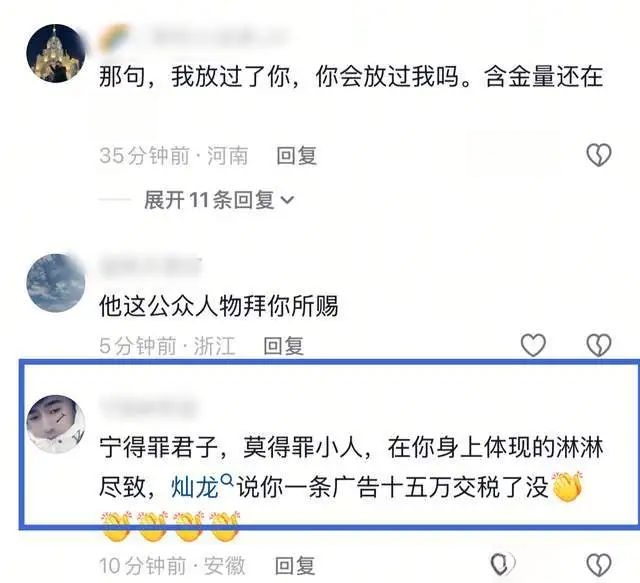Tap the blurred username of first commenter
The image size is (640, 583).
[x=220, y=37]
